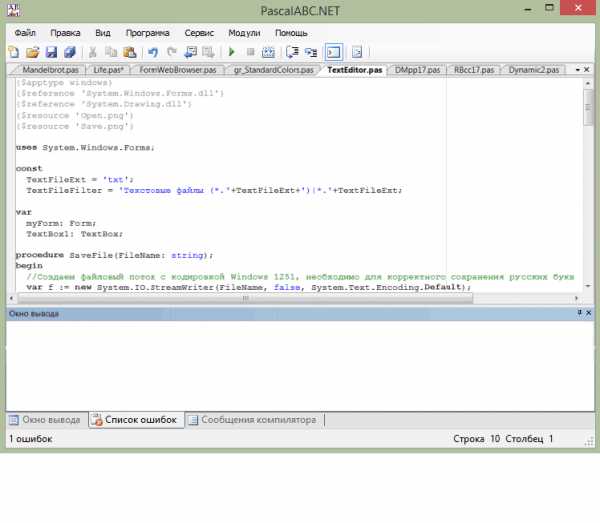Image resolution: width=600 pixels, height=523 pixels.
Task: Copy selection with the toolbar copy icon
Action: [x=111, y=52]
